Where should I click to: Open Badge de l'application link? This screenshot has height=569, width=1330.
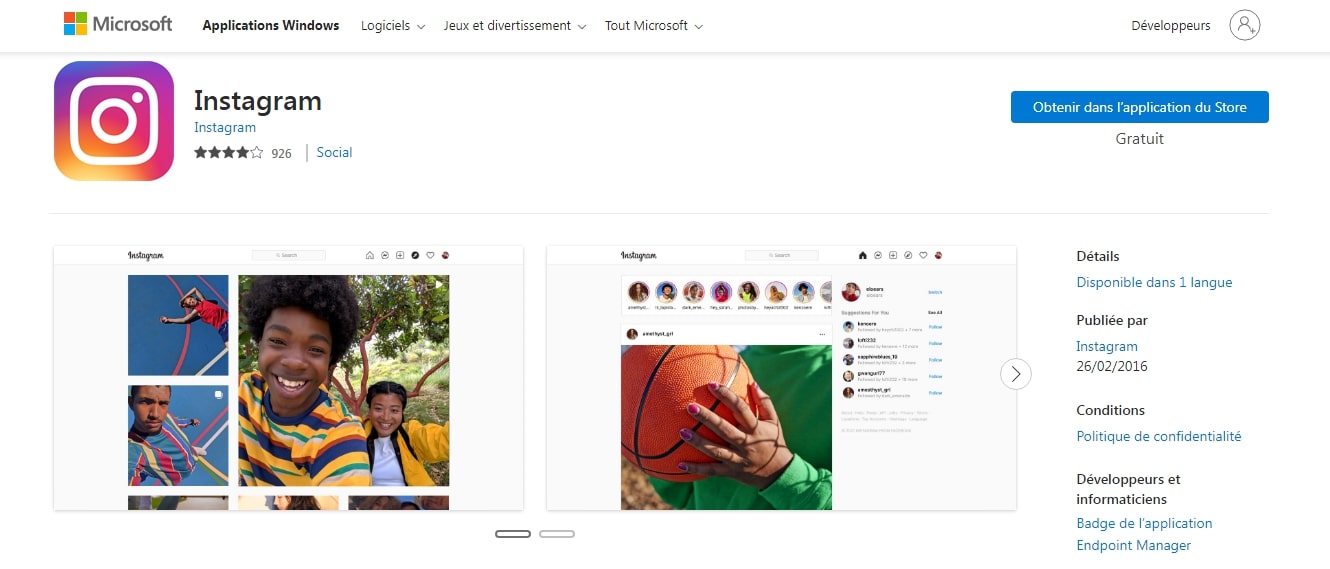click(x=1144, y=523)
